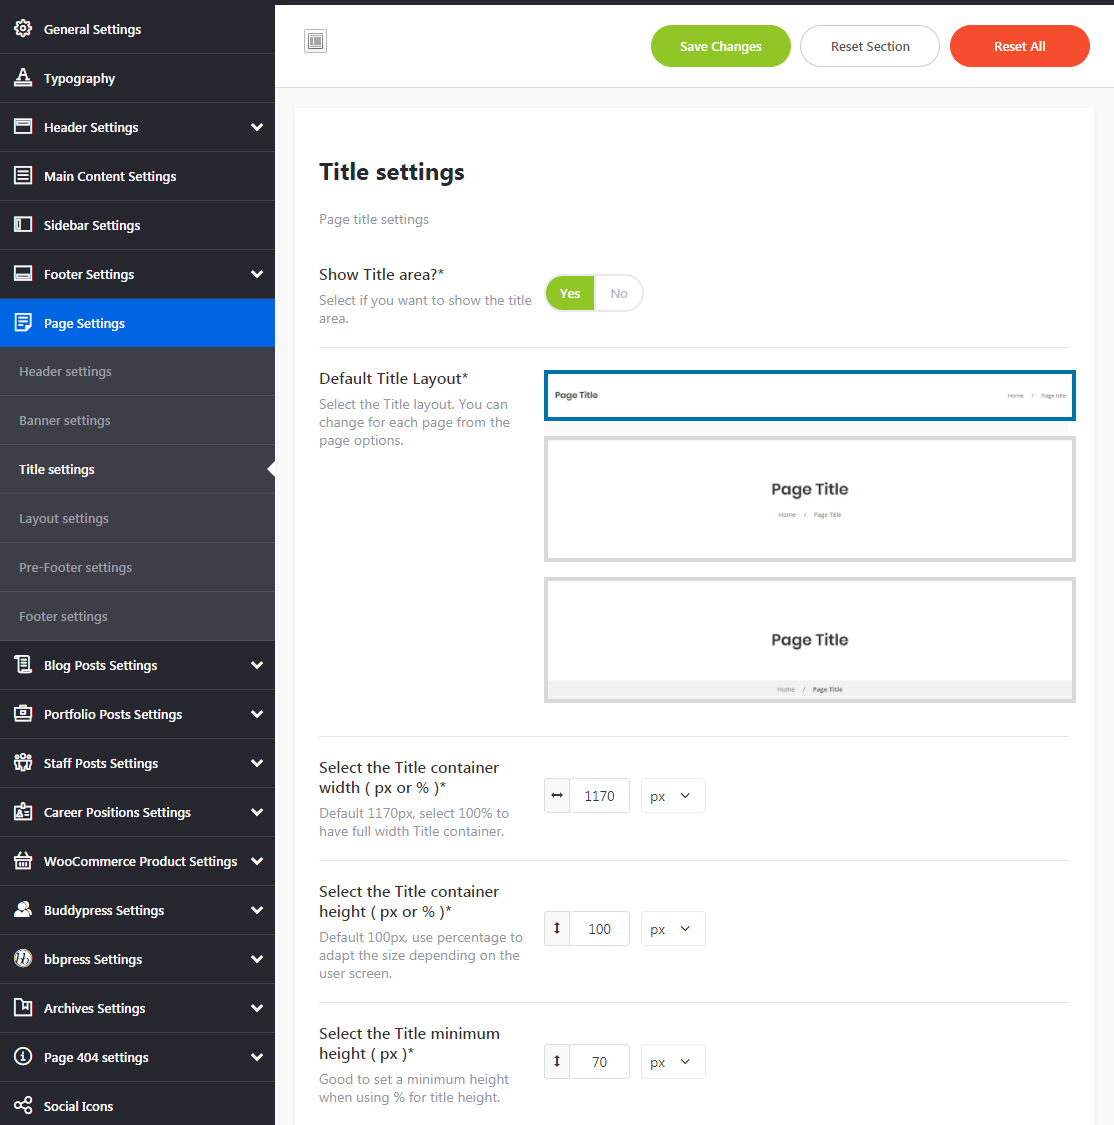This screenshot has width=1114, height=1125.
Task: Click the expand-all sections icon beside Save Changes
Action: [316, 41]
